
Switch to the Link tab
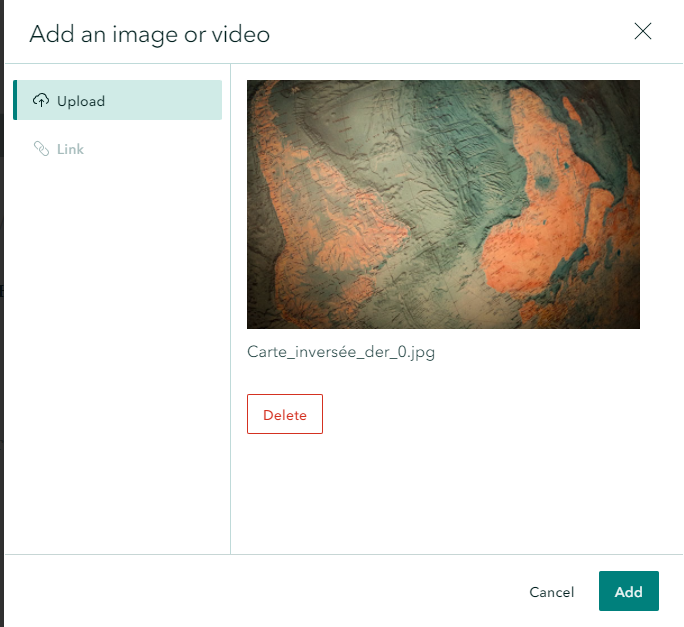click(118, 149)
